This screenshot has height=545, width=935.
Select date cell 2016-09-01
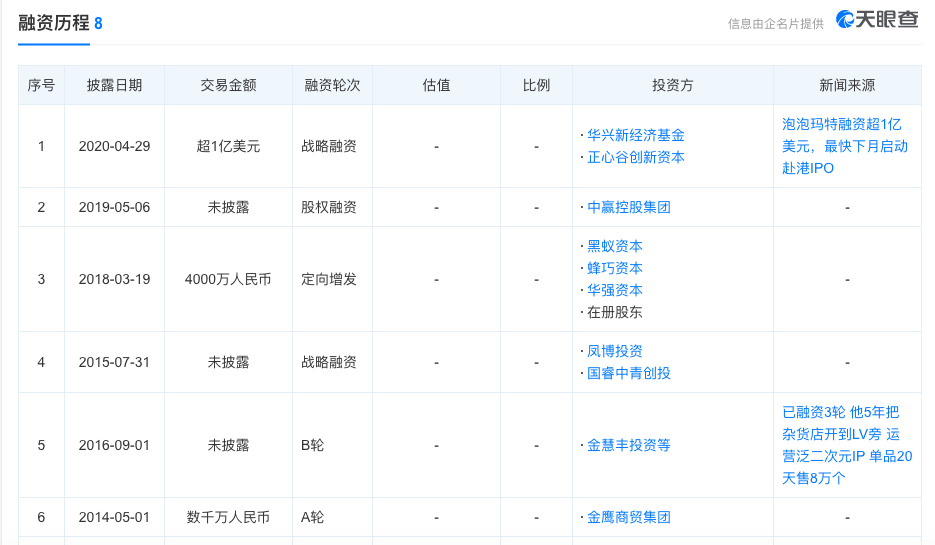pyautogui.click(x=114, y=445)
